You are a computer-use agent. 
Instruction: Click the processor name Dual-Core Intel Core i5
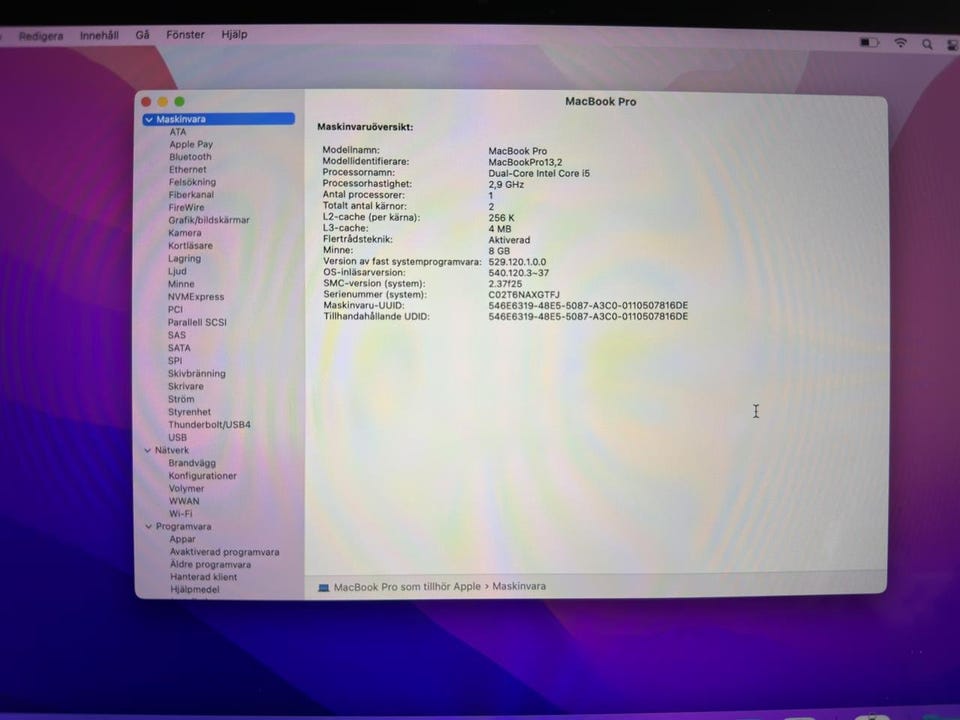pos(539,173)
